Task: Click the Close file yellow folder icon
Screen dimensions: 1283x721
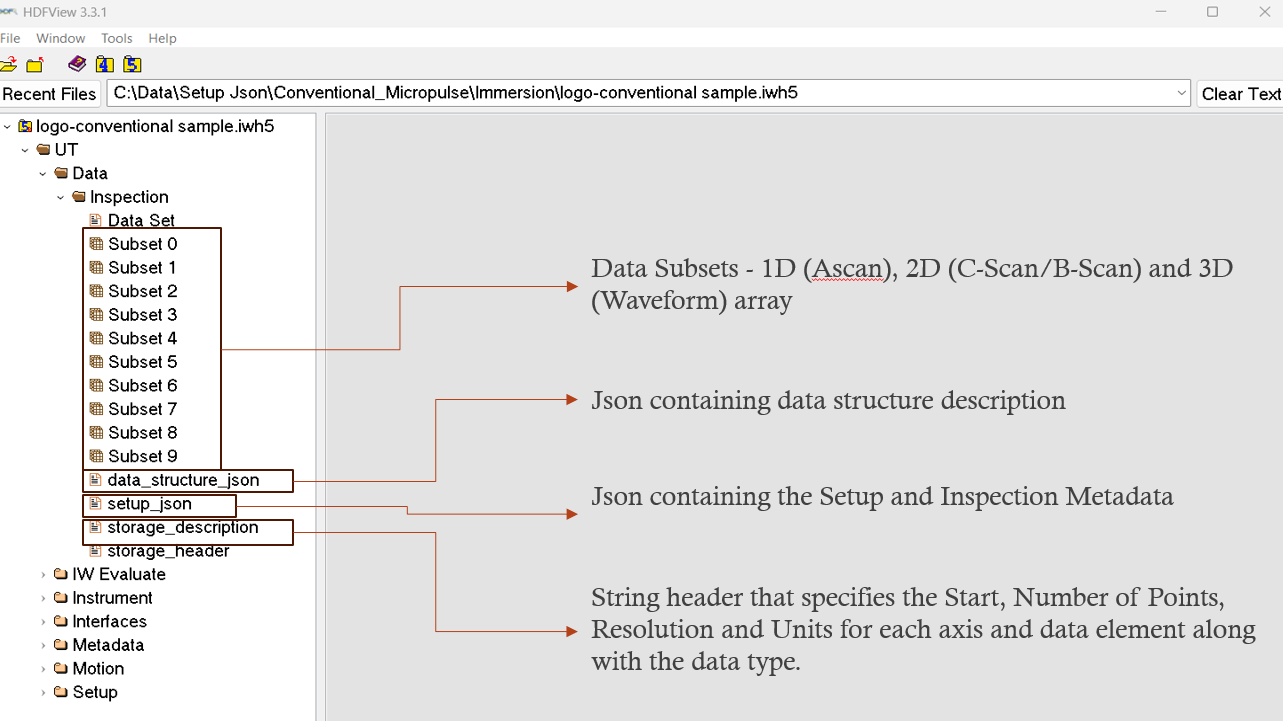Action: [35, 65]
